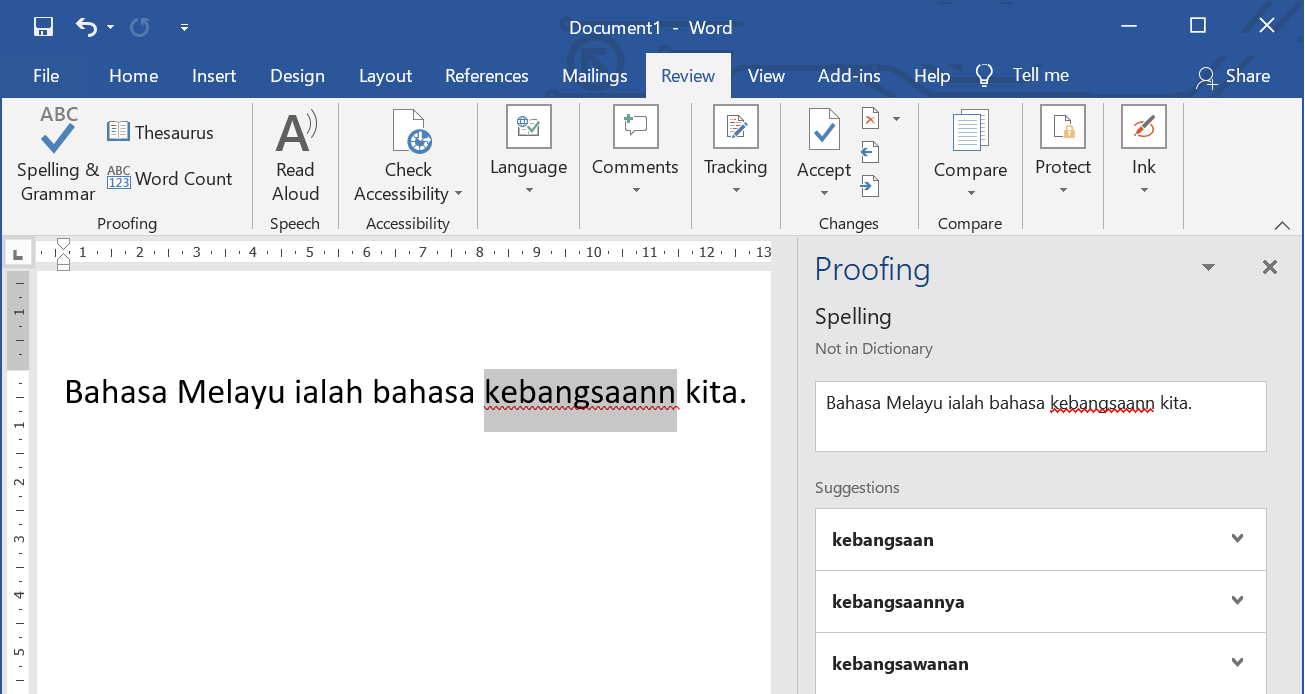Open the Word Count dialog
1305x694 pixels.
click(x=169, y=179)
